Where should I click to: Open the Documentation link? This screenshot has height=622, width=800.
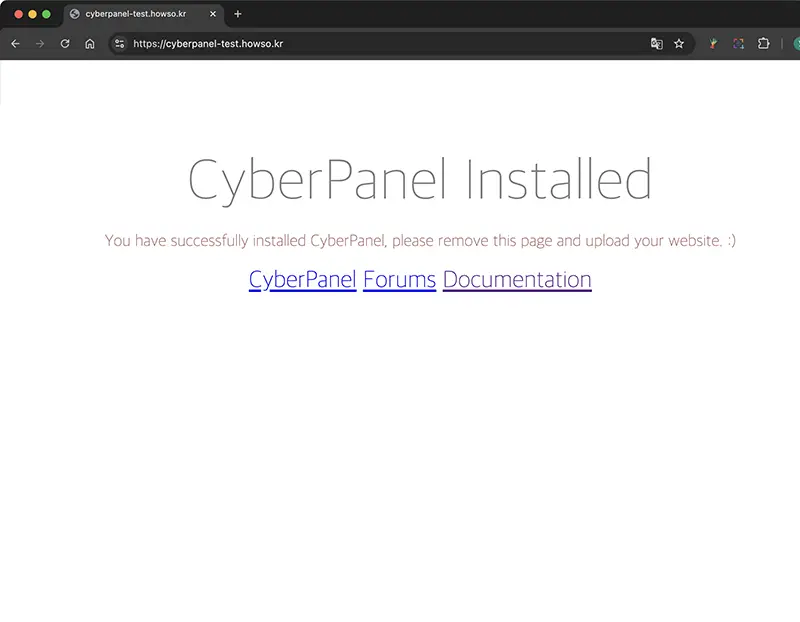pos(517,280)
